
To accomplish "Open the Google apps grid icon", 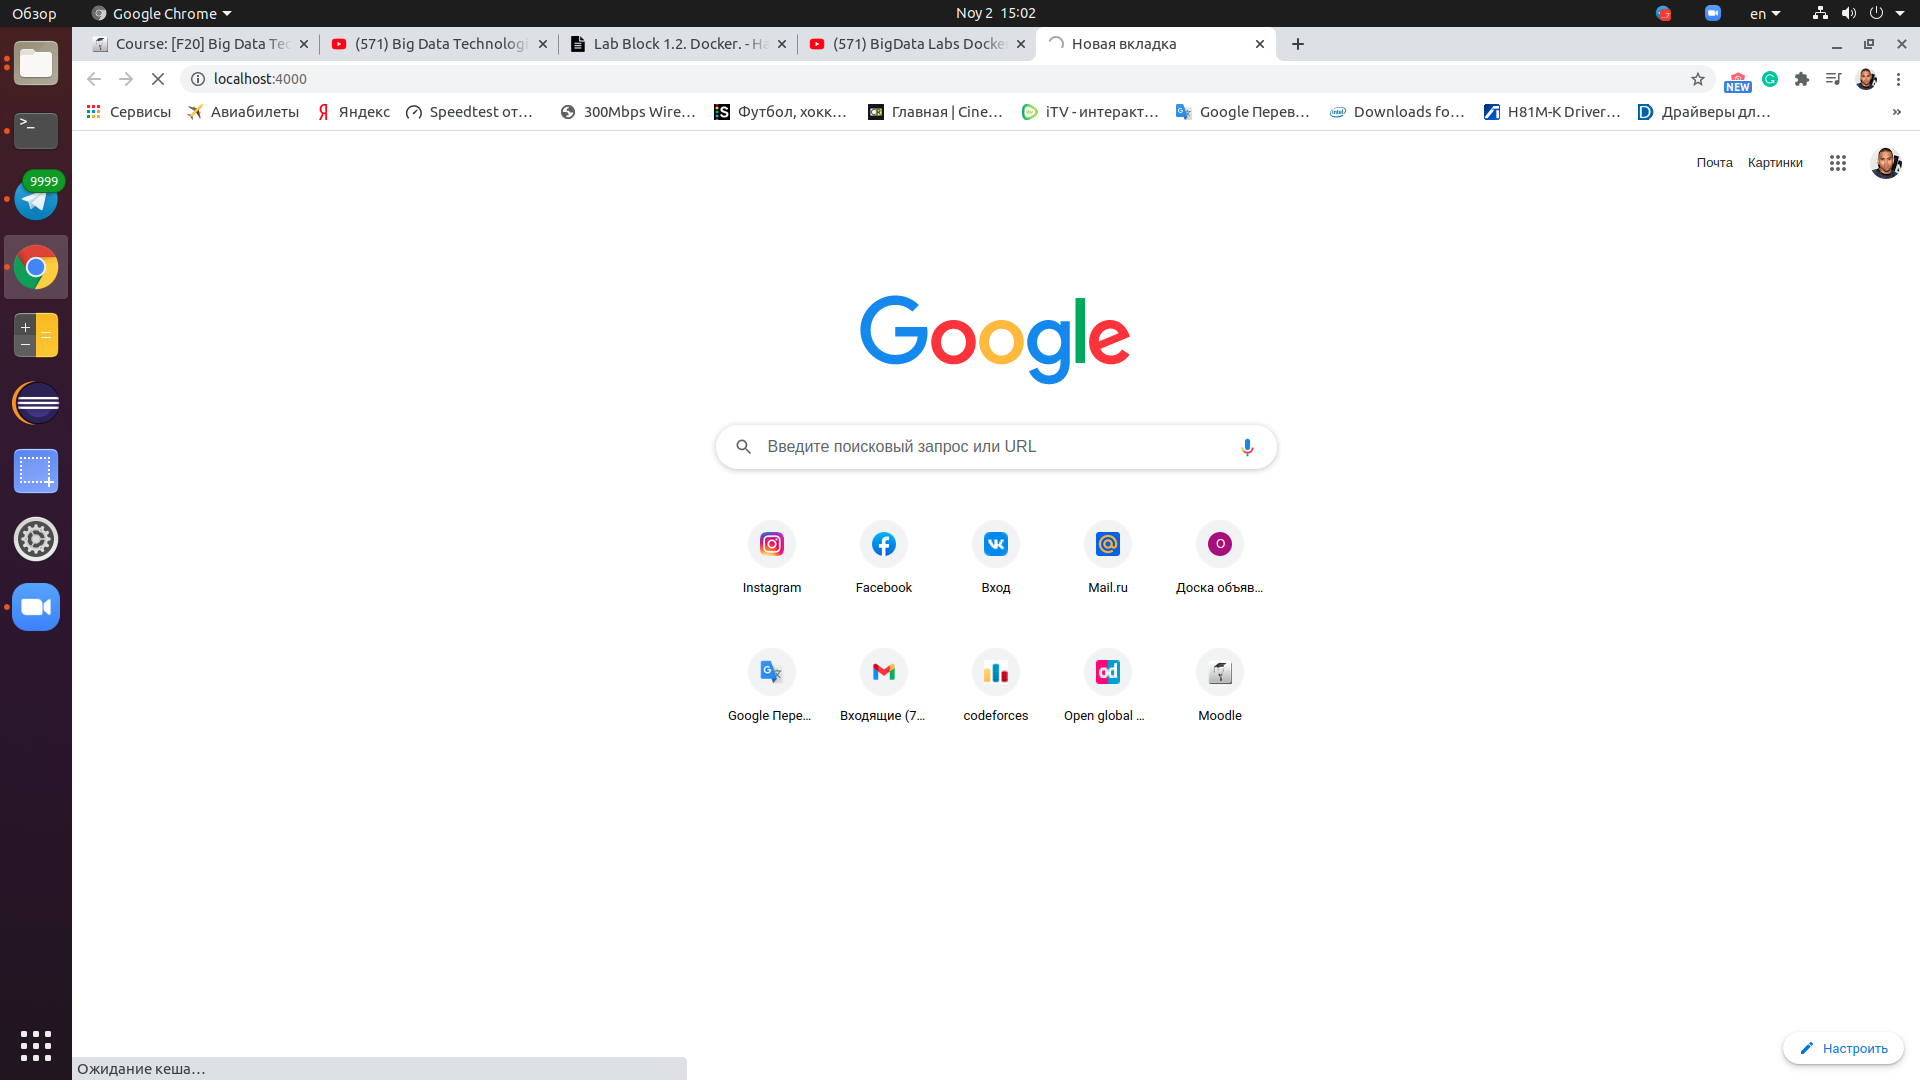I will coord(1837,163).
